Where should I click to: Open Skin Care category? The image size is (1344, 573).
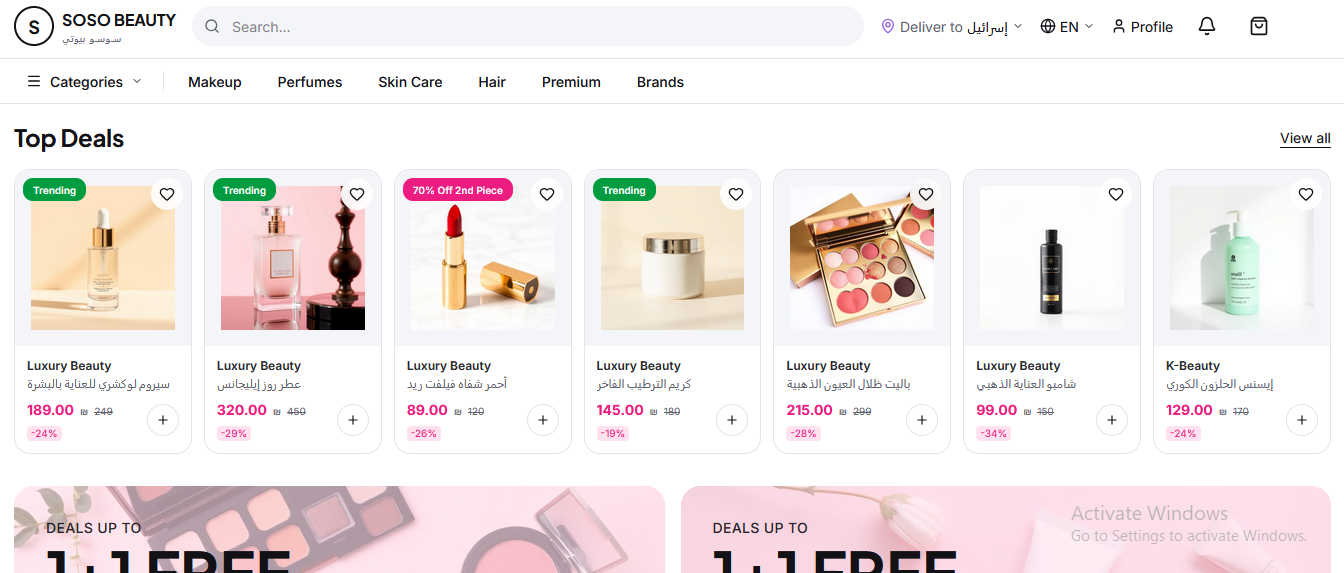point(410,82)
